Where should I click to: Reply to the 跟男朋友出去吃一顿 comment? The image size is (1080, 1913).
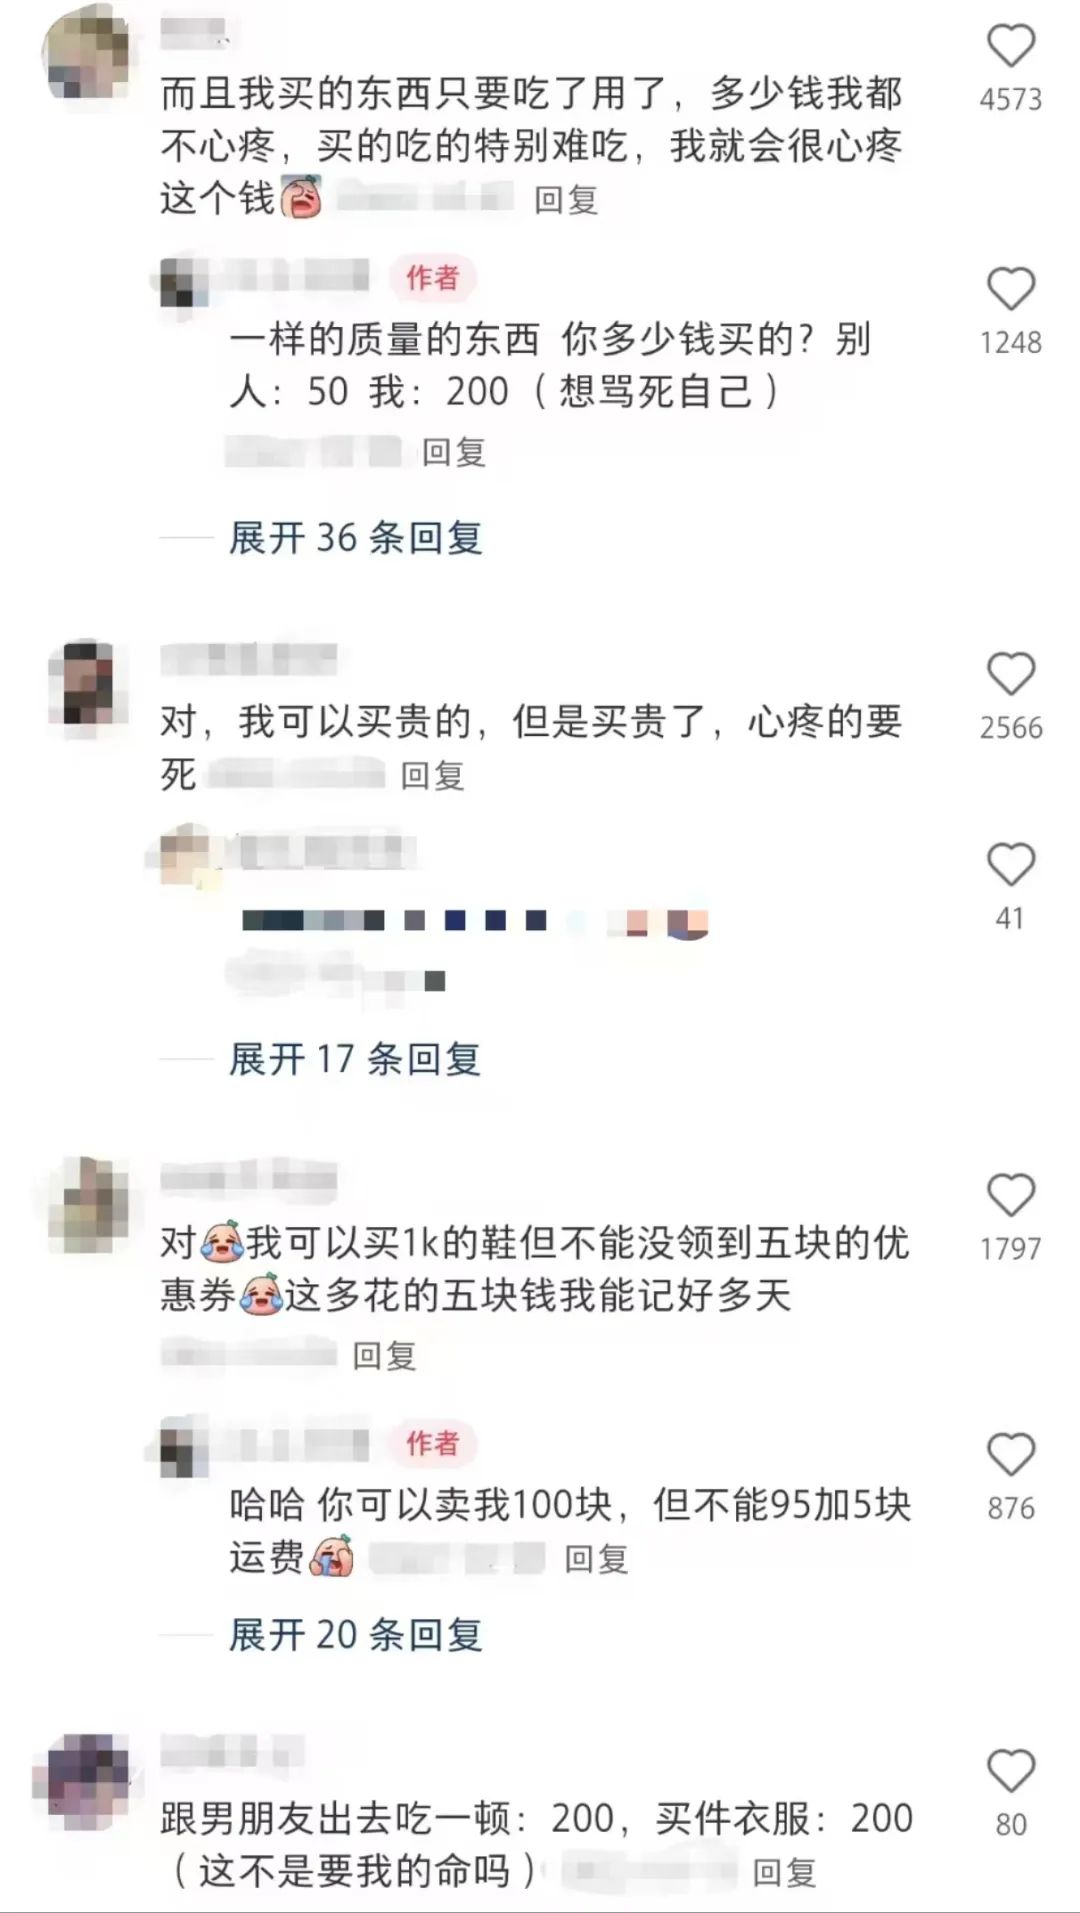point(785,1872)
